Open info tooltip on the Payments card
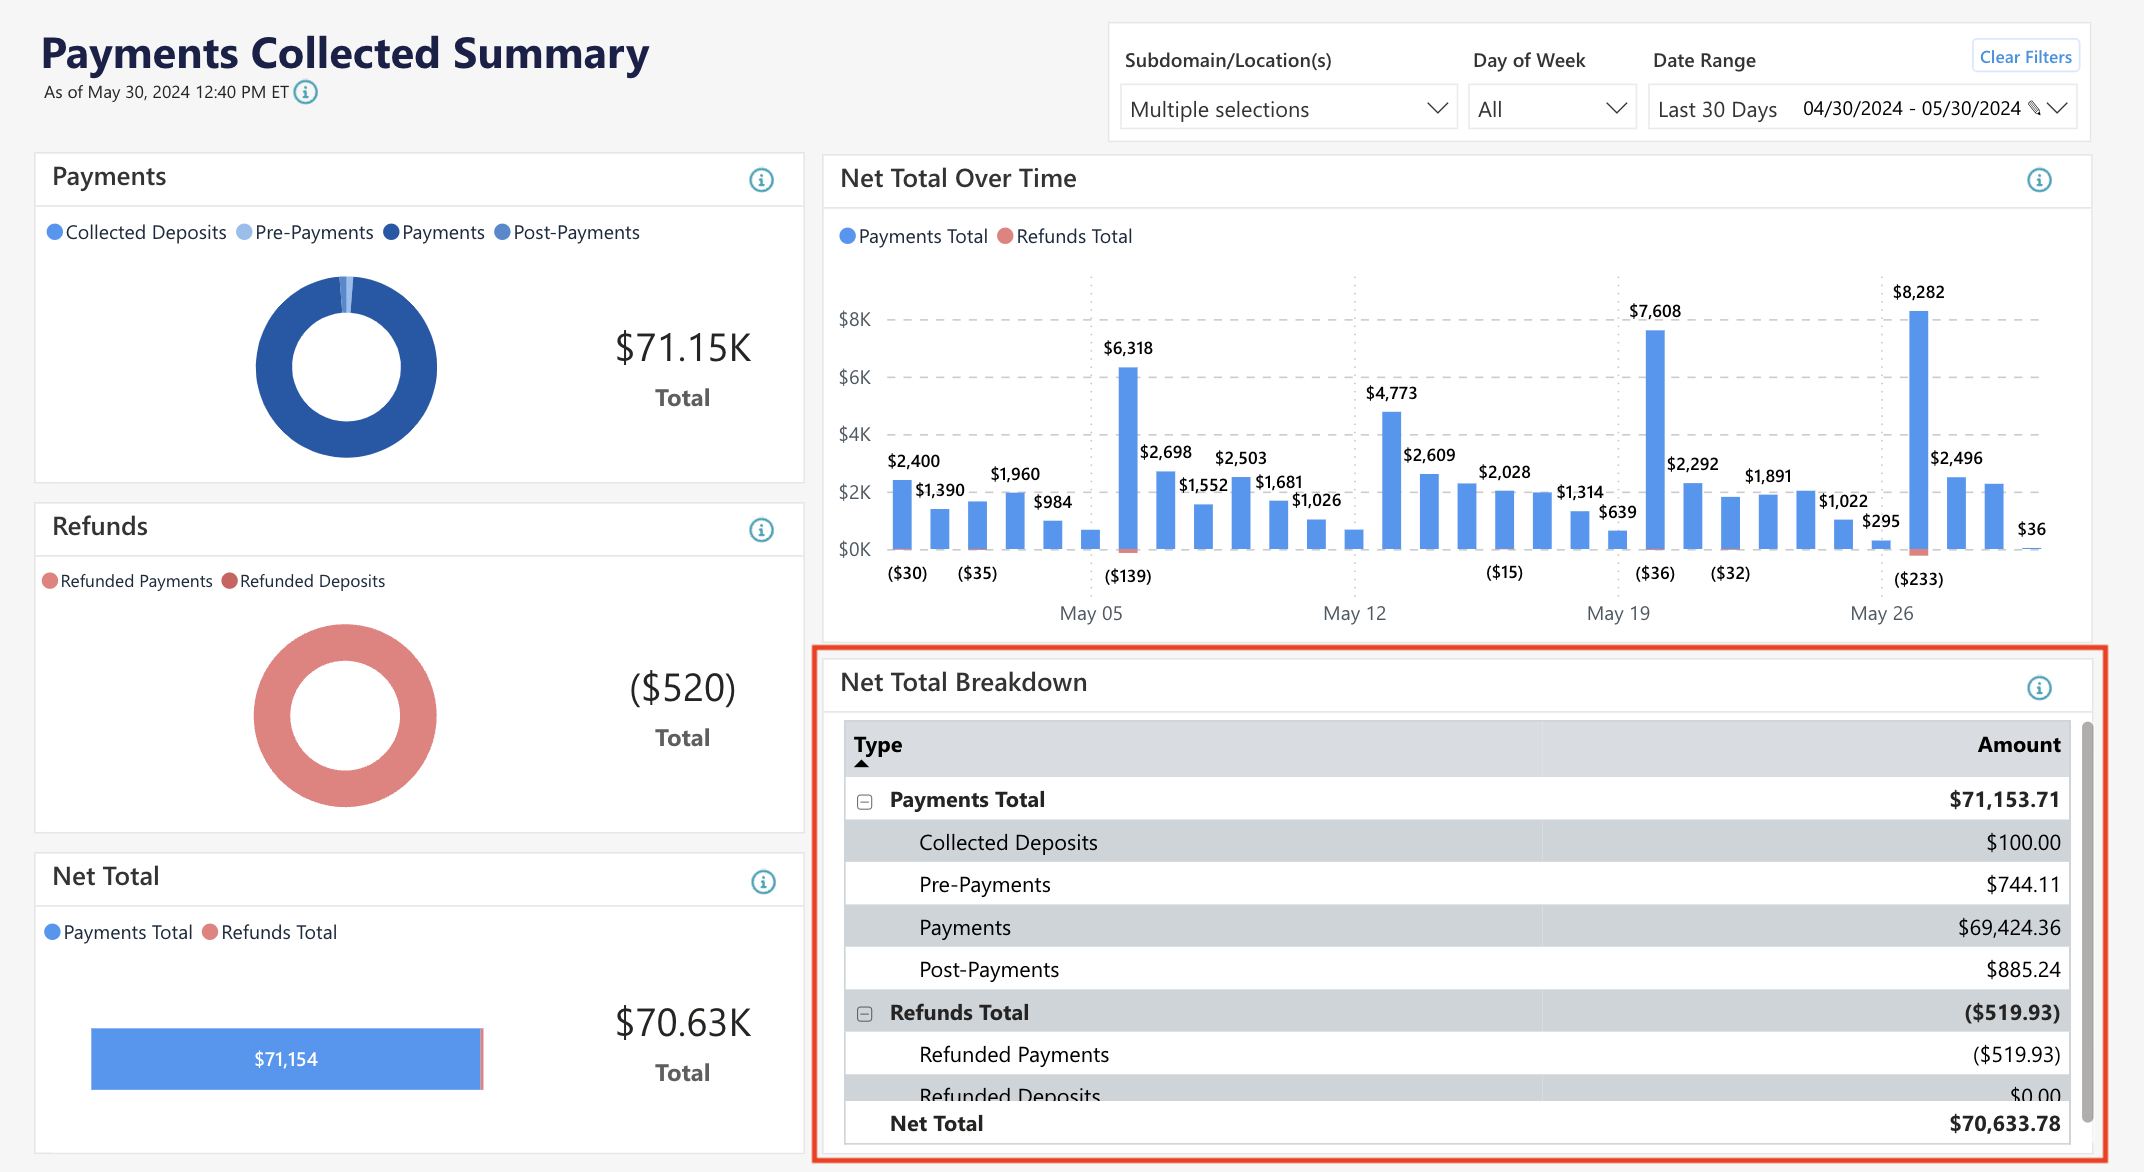Image resolution: width=2144 pixels, height=1172 pixels. click(762, 180)
